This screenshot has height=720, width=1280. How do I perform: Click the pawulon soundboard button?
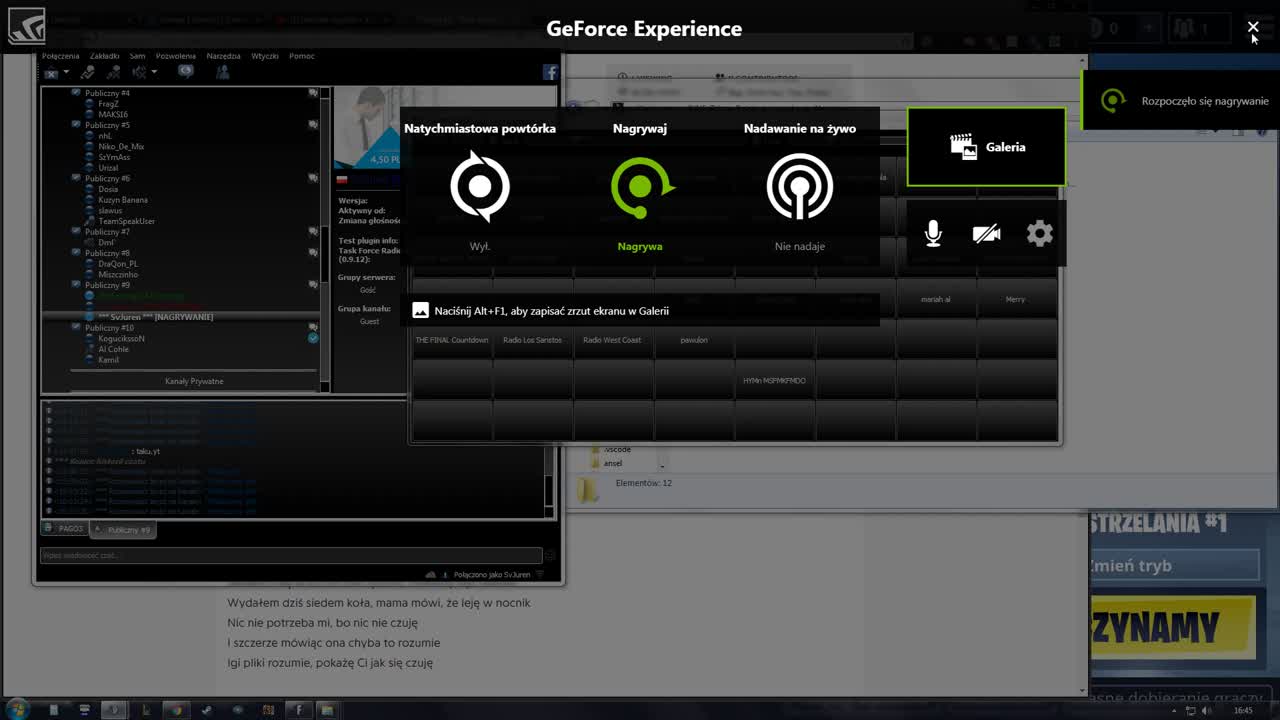pyautogui.click(x=694, y=340)
